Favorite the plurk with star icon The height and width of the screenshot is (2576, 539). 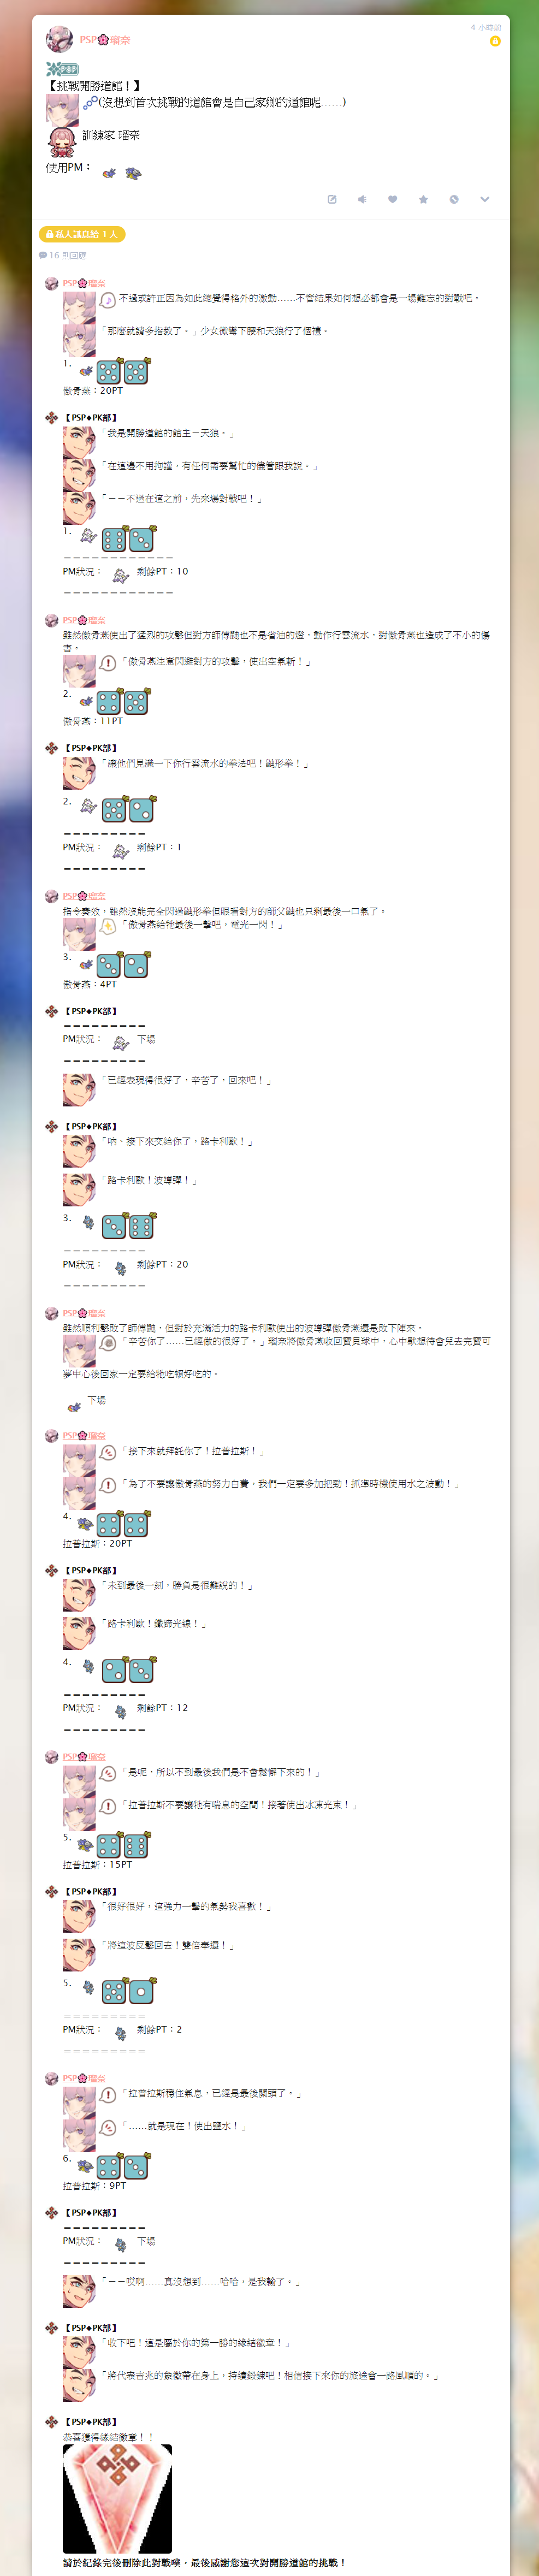(x=423, y=199)
